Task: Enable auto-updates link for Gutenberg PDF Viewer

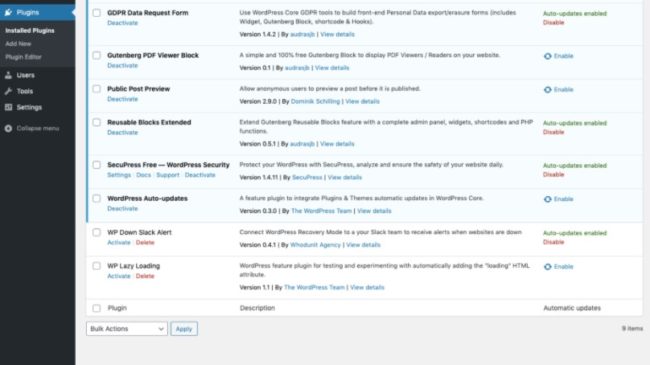Action: click(x=563, y=56)
